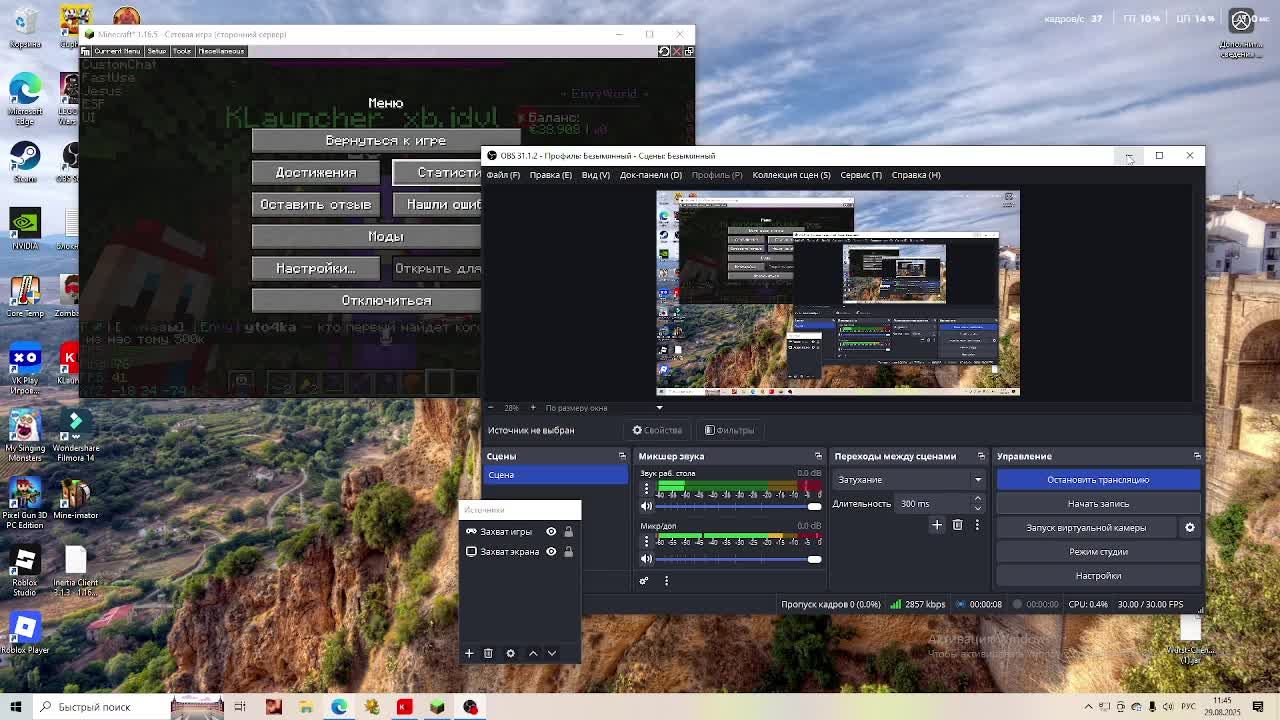This screenshot has height=720, width=1280.
Task: Decrease the transition duration with the down arrow
Action: point(978,508)
